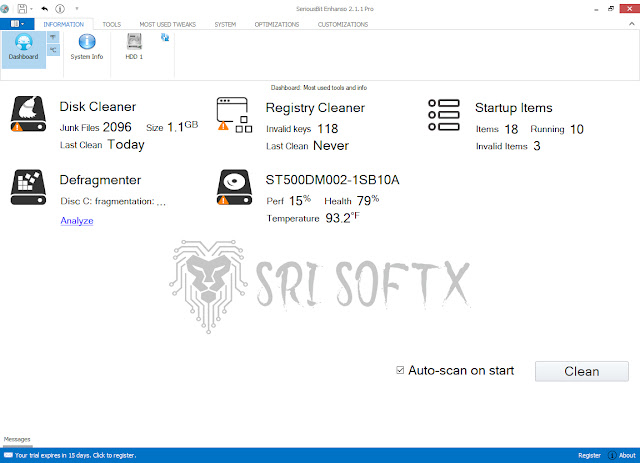Image resolution: width=640 pixels, height=463 pixels.
Task: Click the Health value 79%
Action: click(368, 200)
